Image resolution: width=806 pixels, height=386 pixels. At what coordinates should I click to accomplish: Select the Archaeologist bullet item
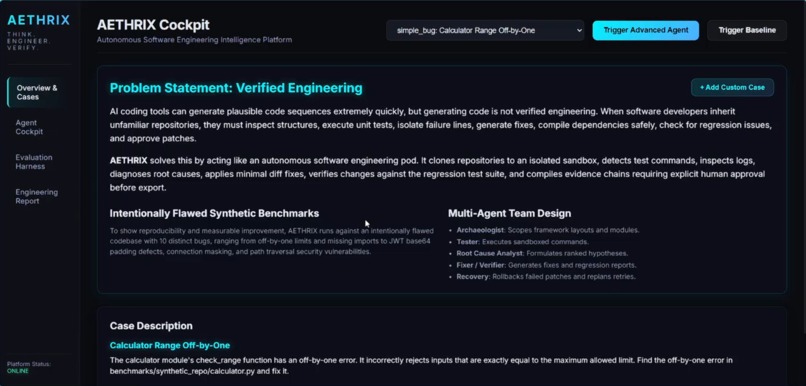(548, 230)
